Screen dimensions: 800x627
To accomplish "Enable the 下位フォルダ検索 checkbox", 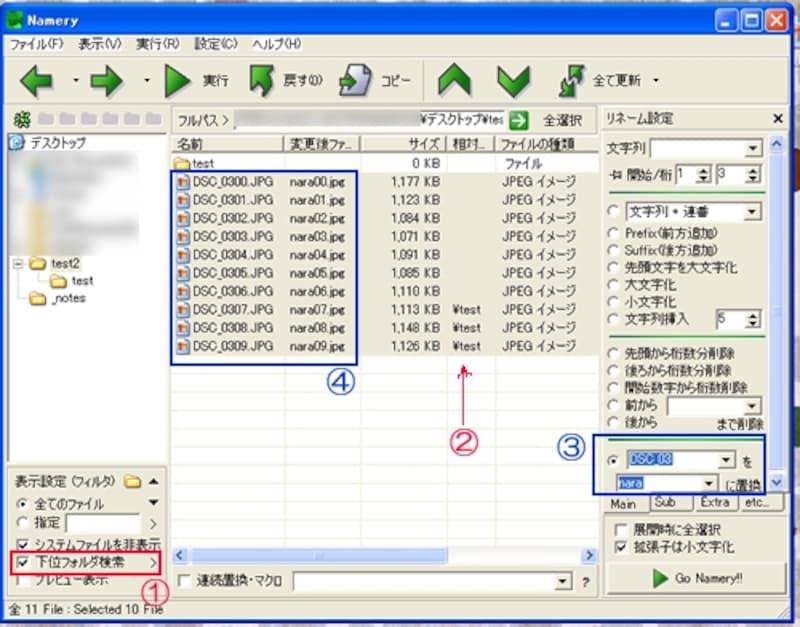I will coord(23,563).
